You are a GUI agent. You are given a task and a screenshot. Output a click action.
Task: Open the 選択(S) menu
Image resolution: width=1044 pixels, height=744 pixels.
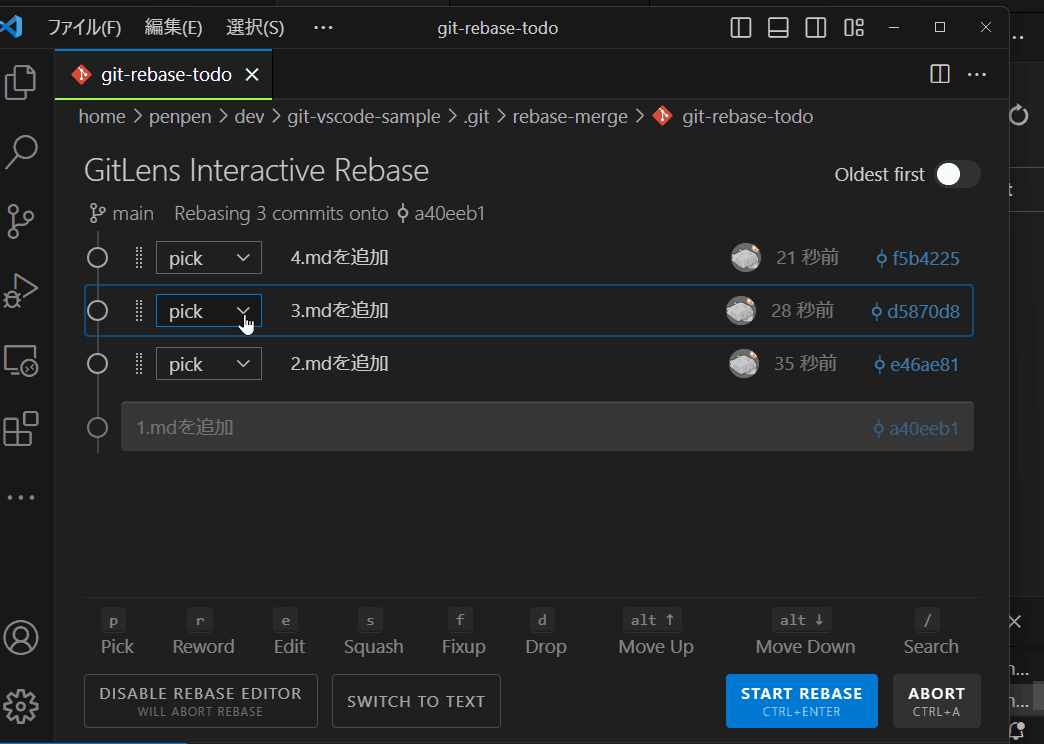click(255, 27)
